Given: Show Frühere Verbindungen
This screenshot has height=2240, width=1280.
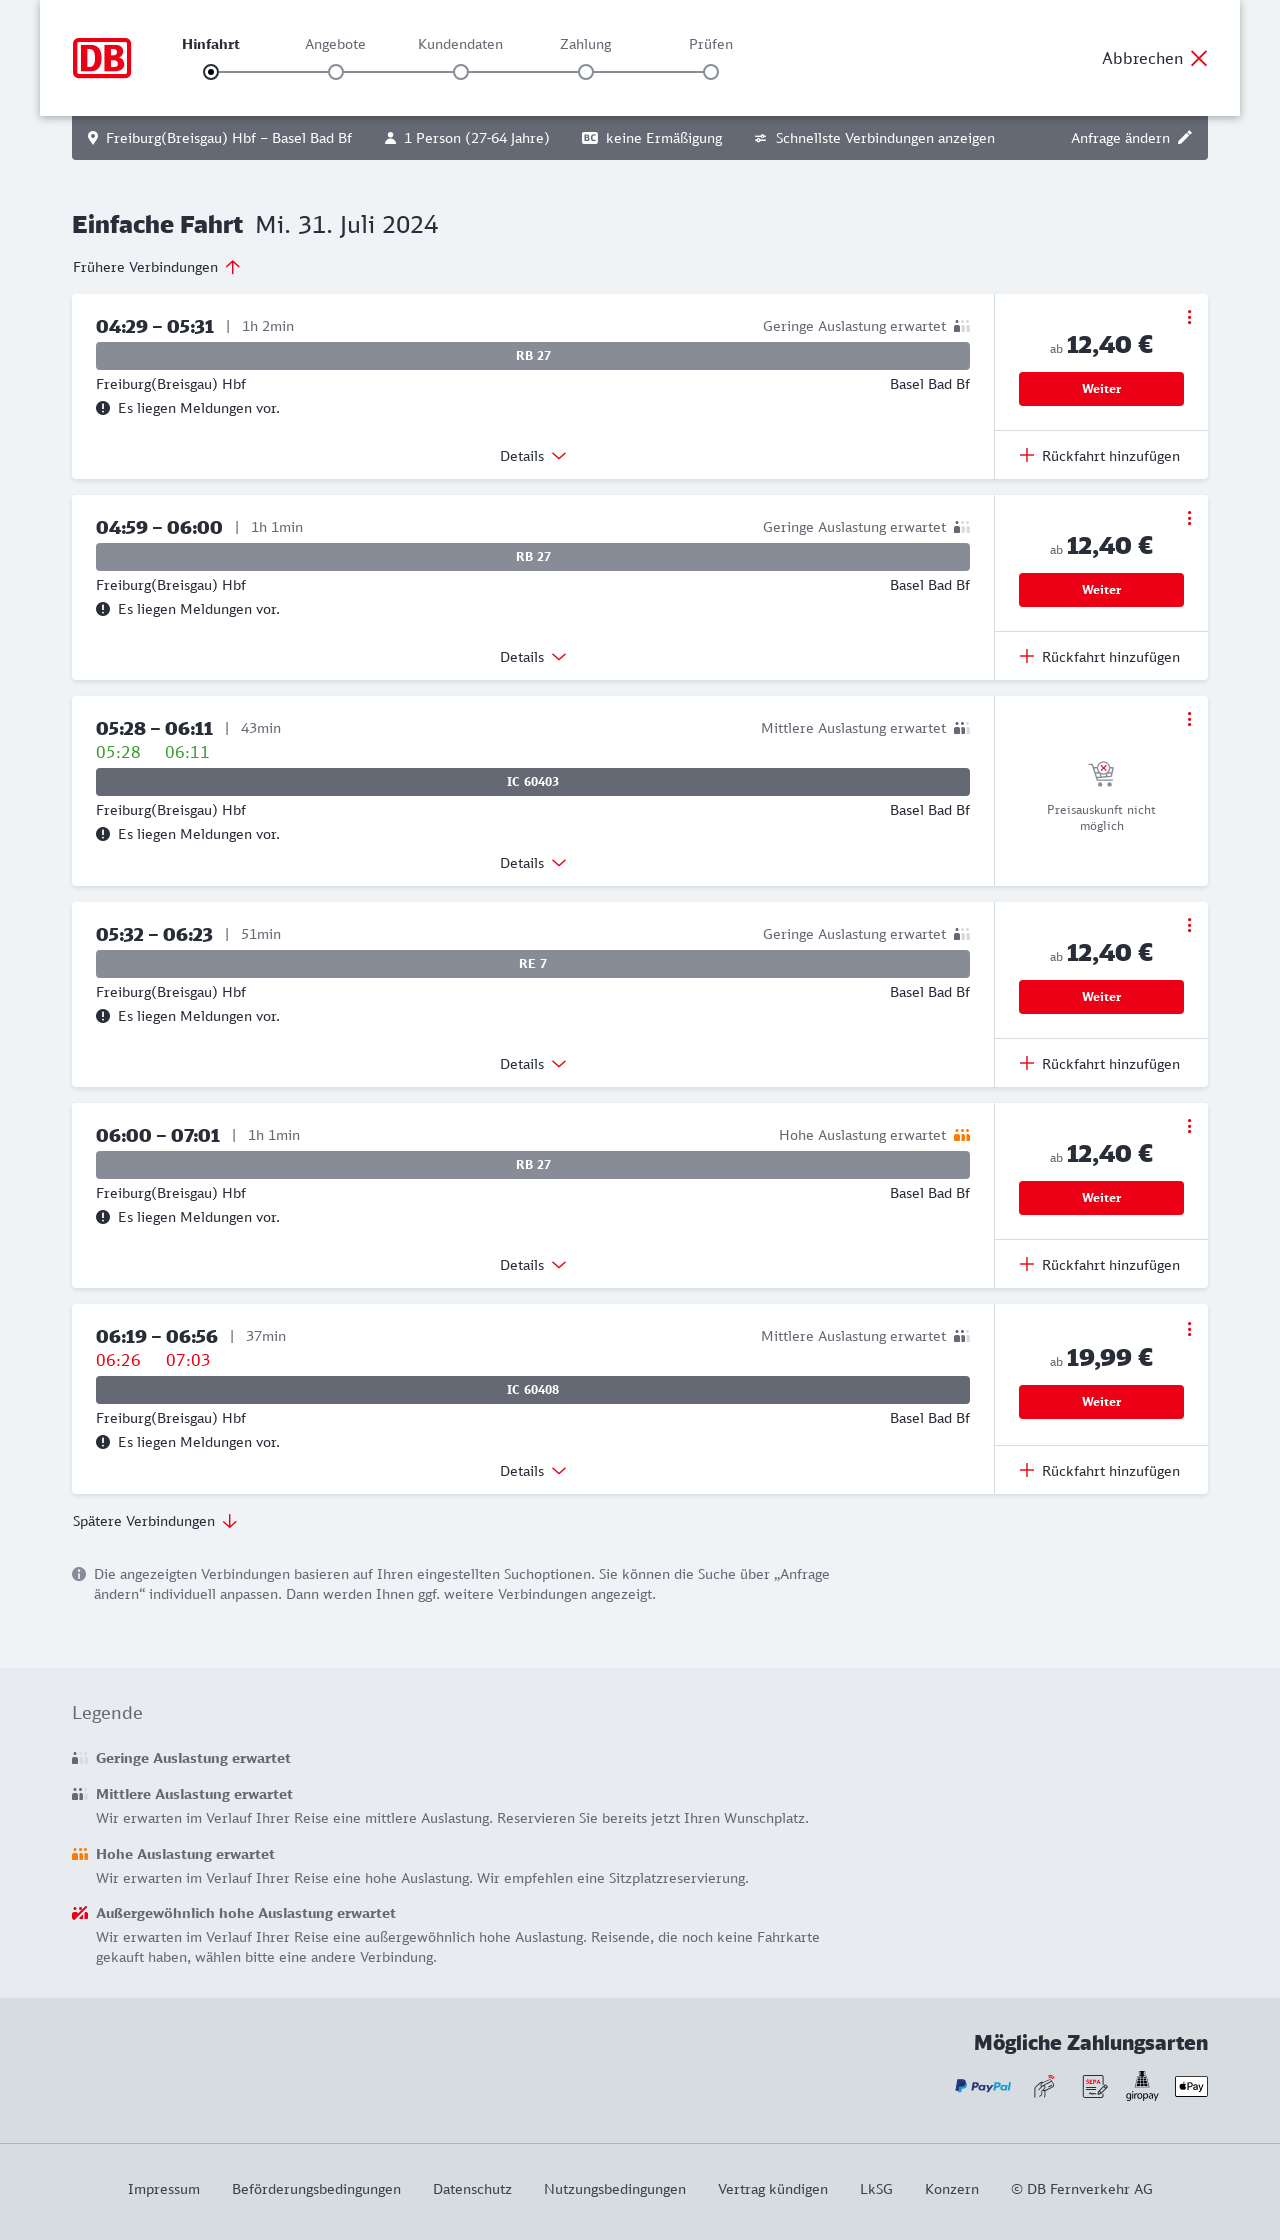Looking at the screenshot, I should (157, 267).
